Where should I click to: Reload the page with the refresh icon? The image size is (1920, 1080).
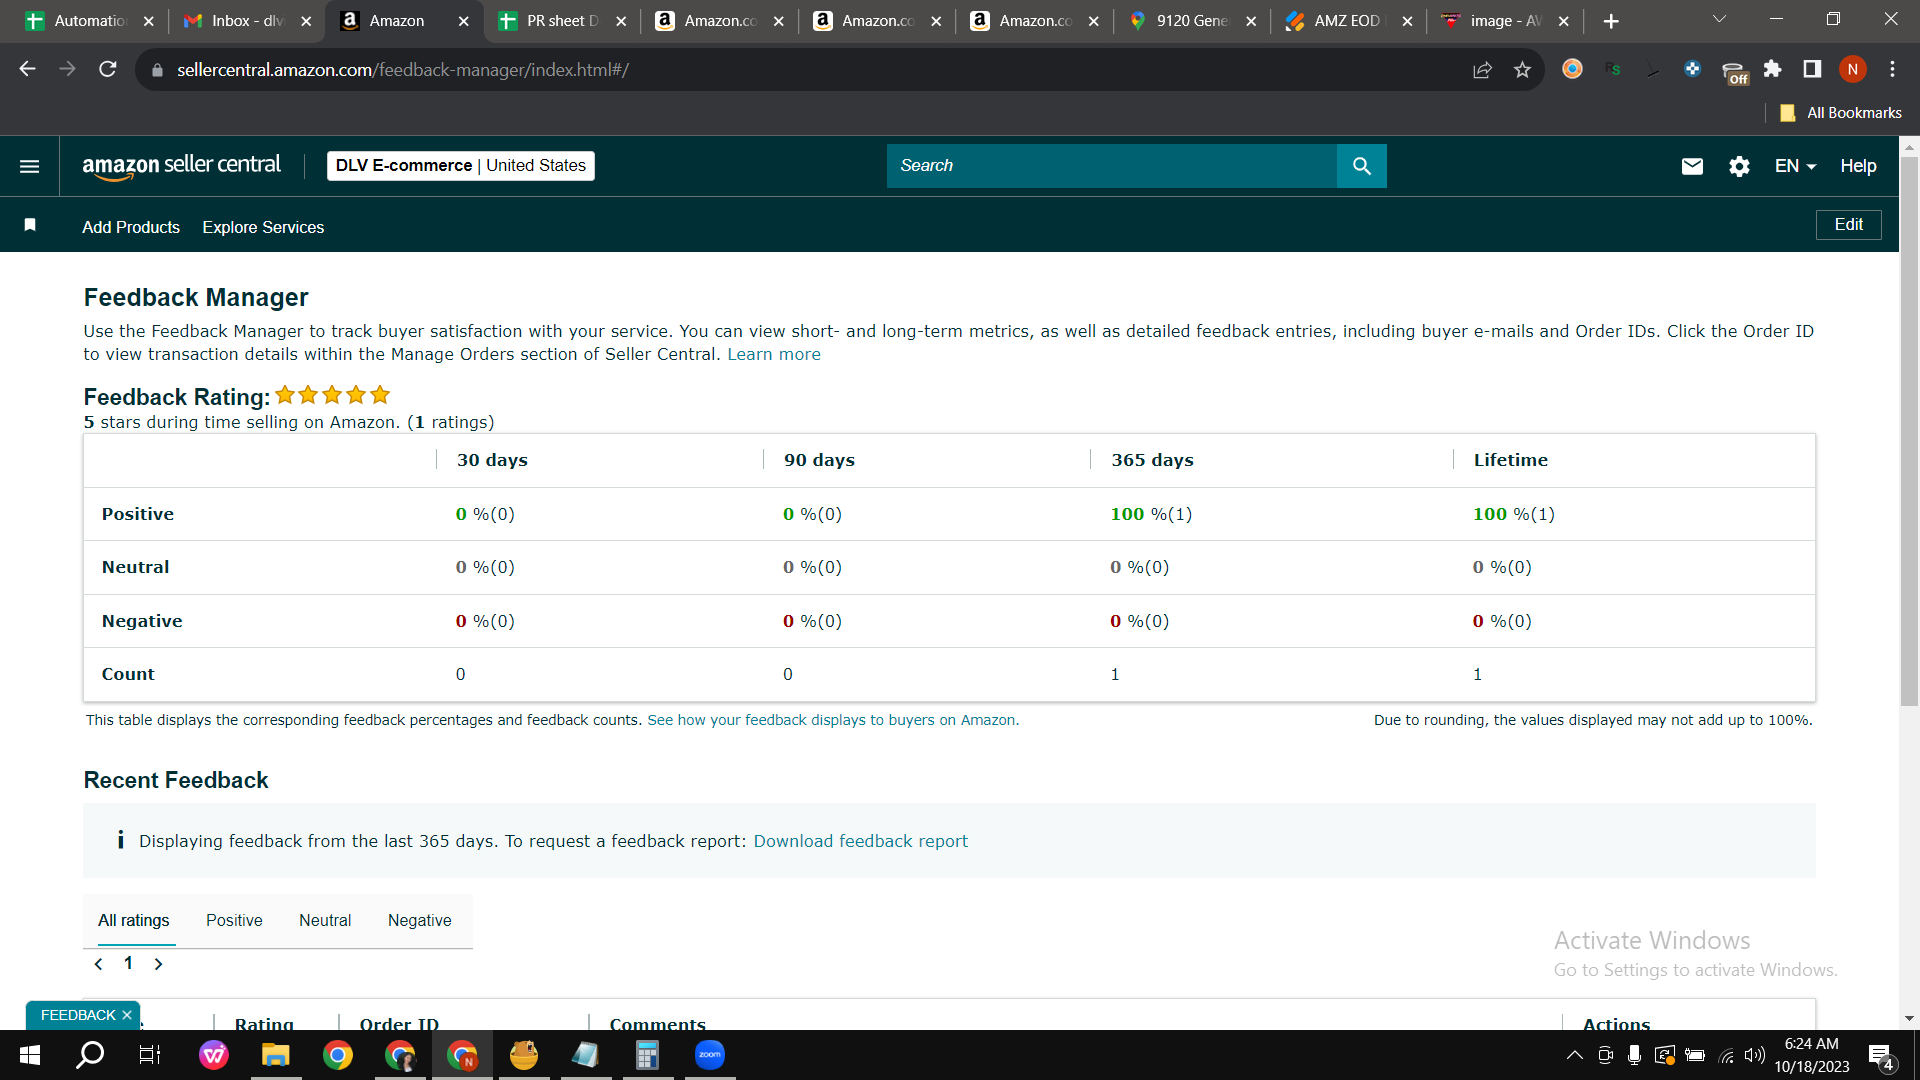click(x=108, y=69)
